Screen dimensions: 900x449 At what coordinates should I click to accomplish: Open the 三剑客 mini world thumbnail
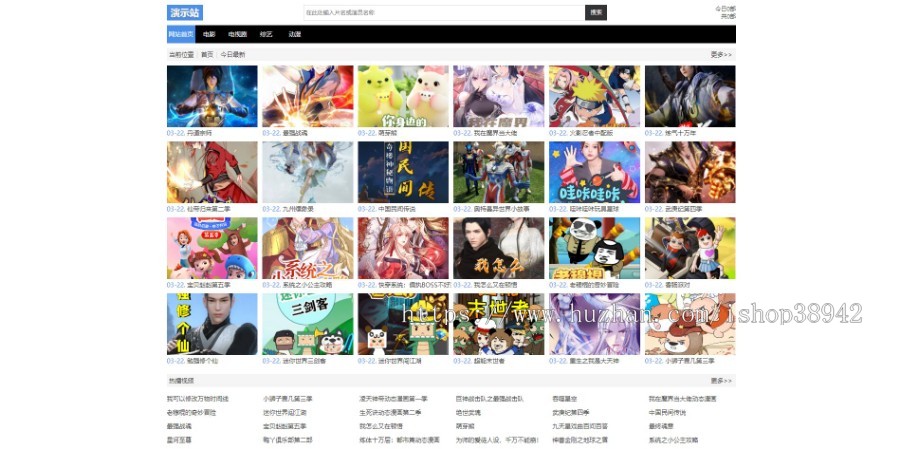[x=308, y=324]
